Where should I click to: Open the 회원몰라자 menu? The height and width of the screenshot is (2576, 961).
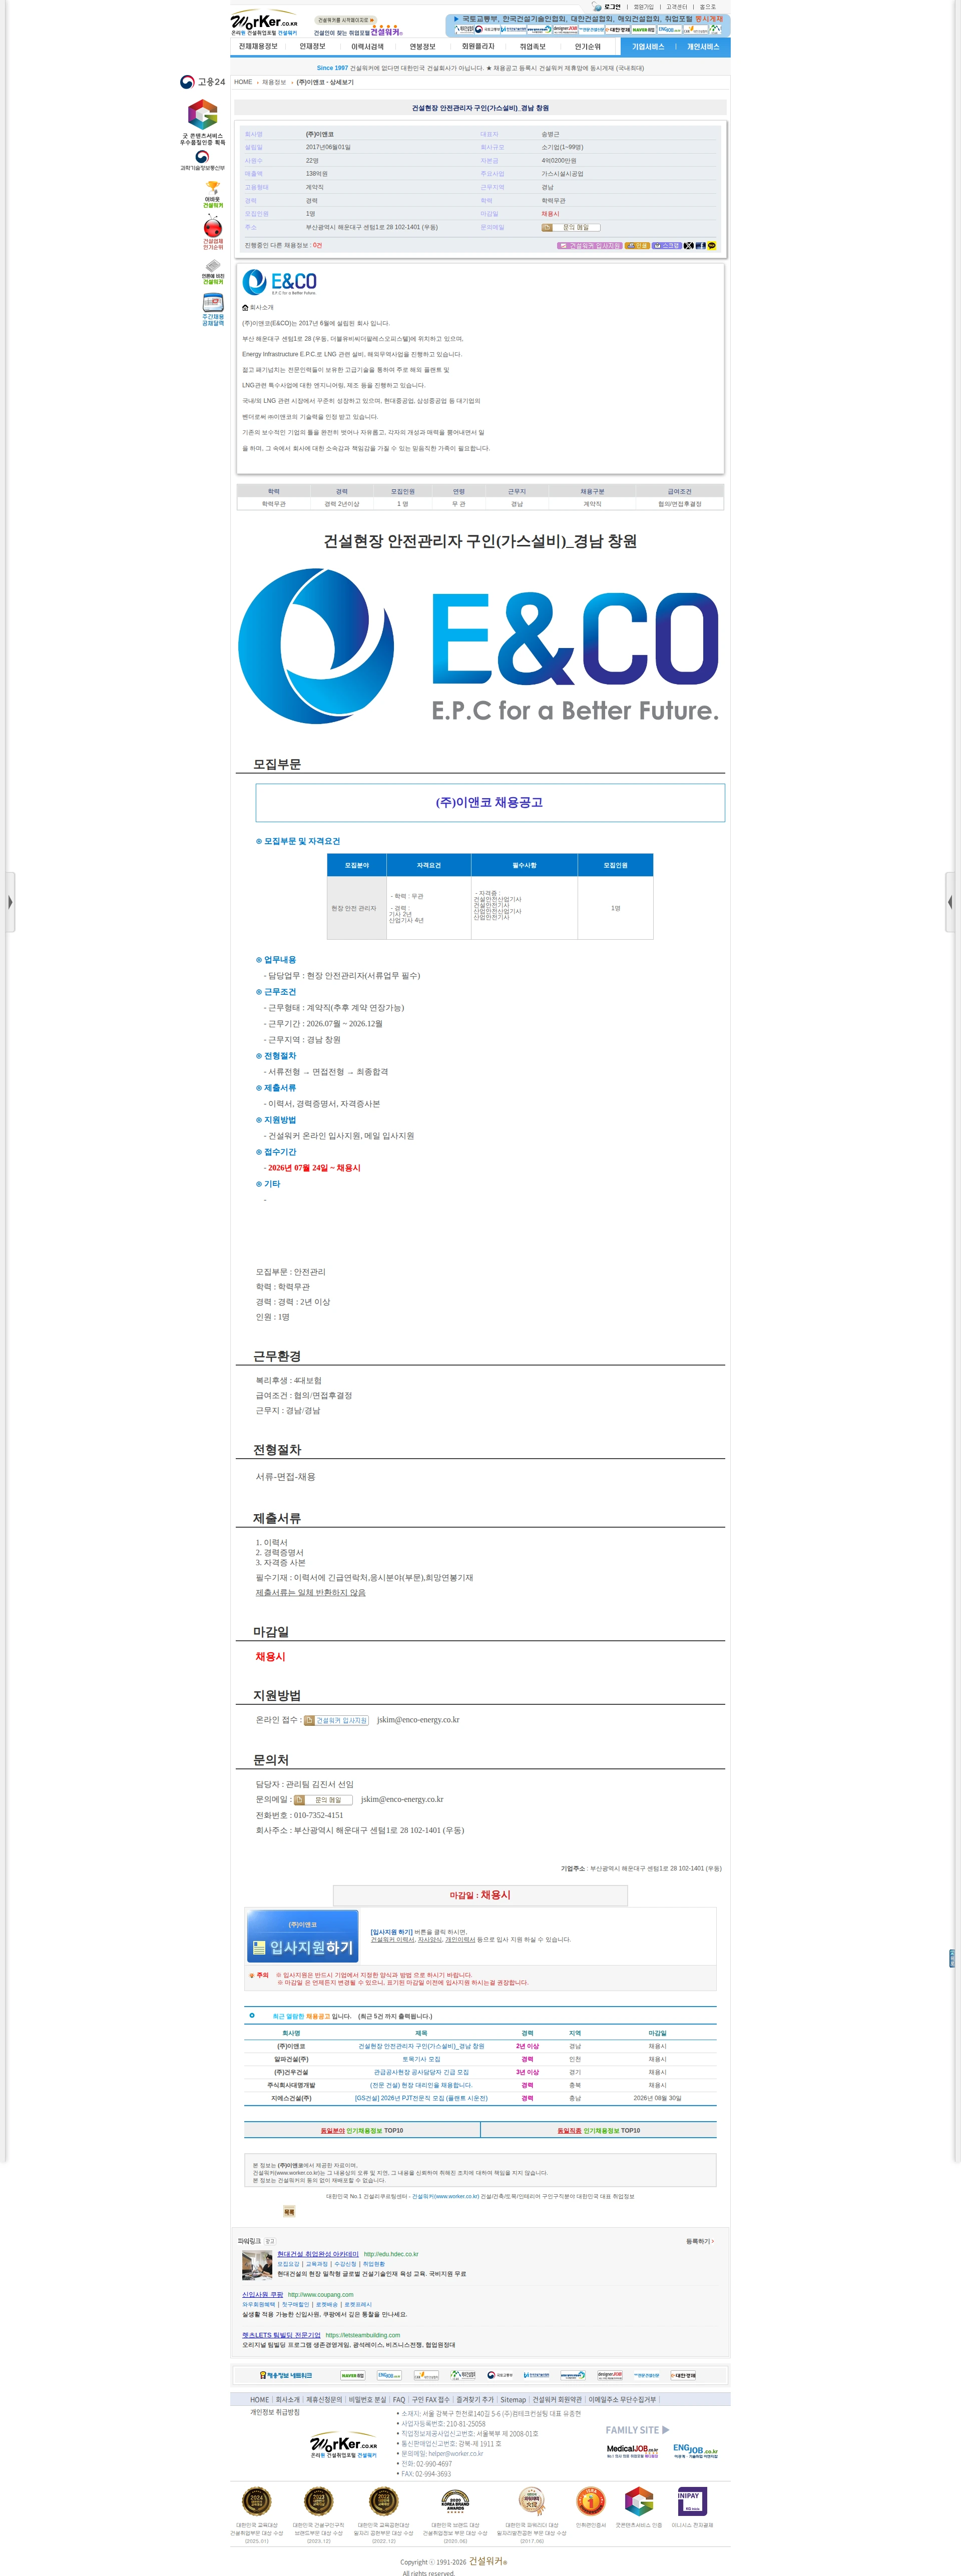[x=478, y=46]
